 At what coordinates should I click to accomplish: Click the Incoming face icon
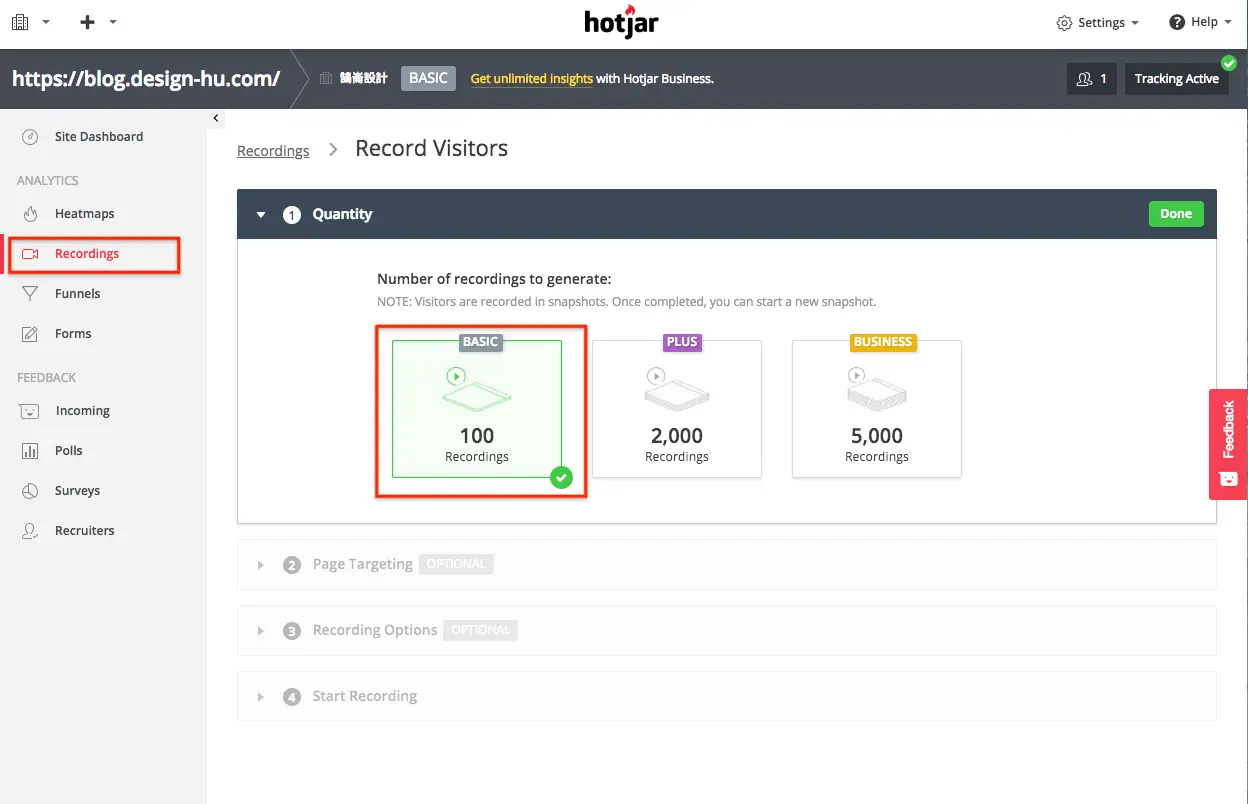coord(30,411)
